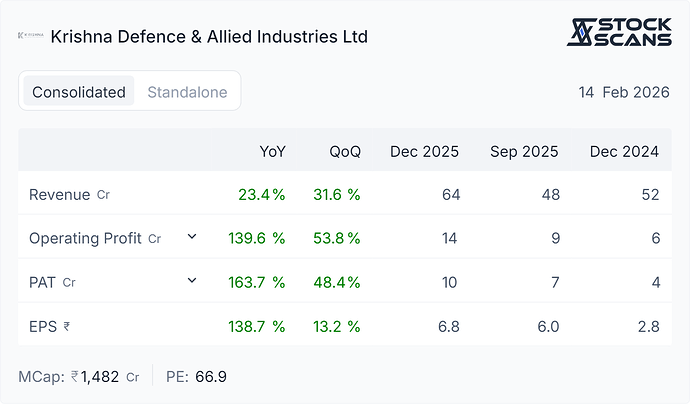Click the Revenue YoY 23.4% value
The width and height of the screenshot is (690, 404).
tap(262, 195)
